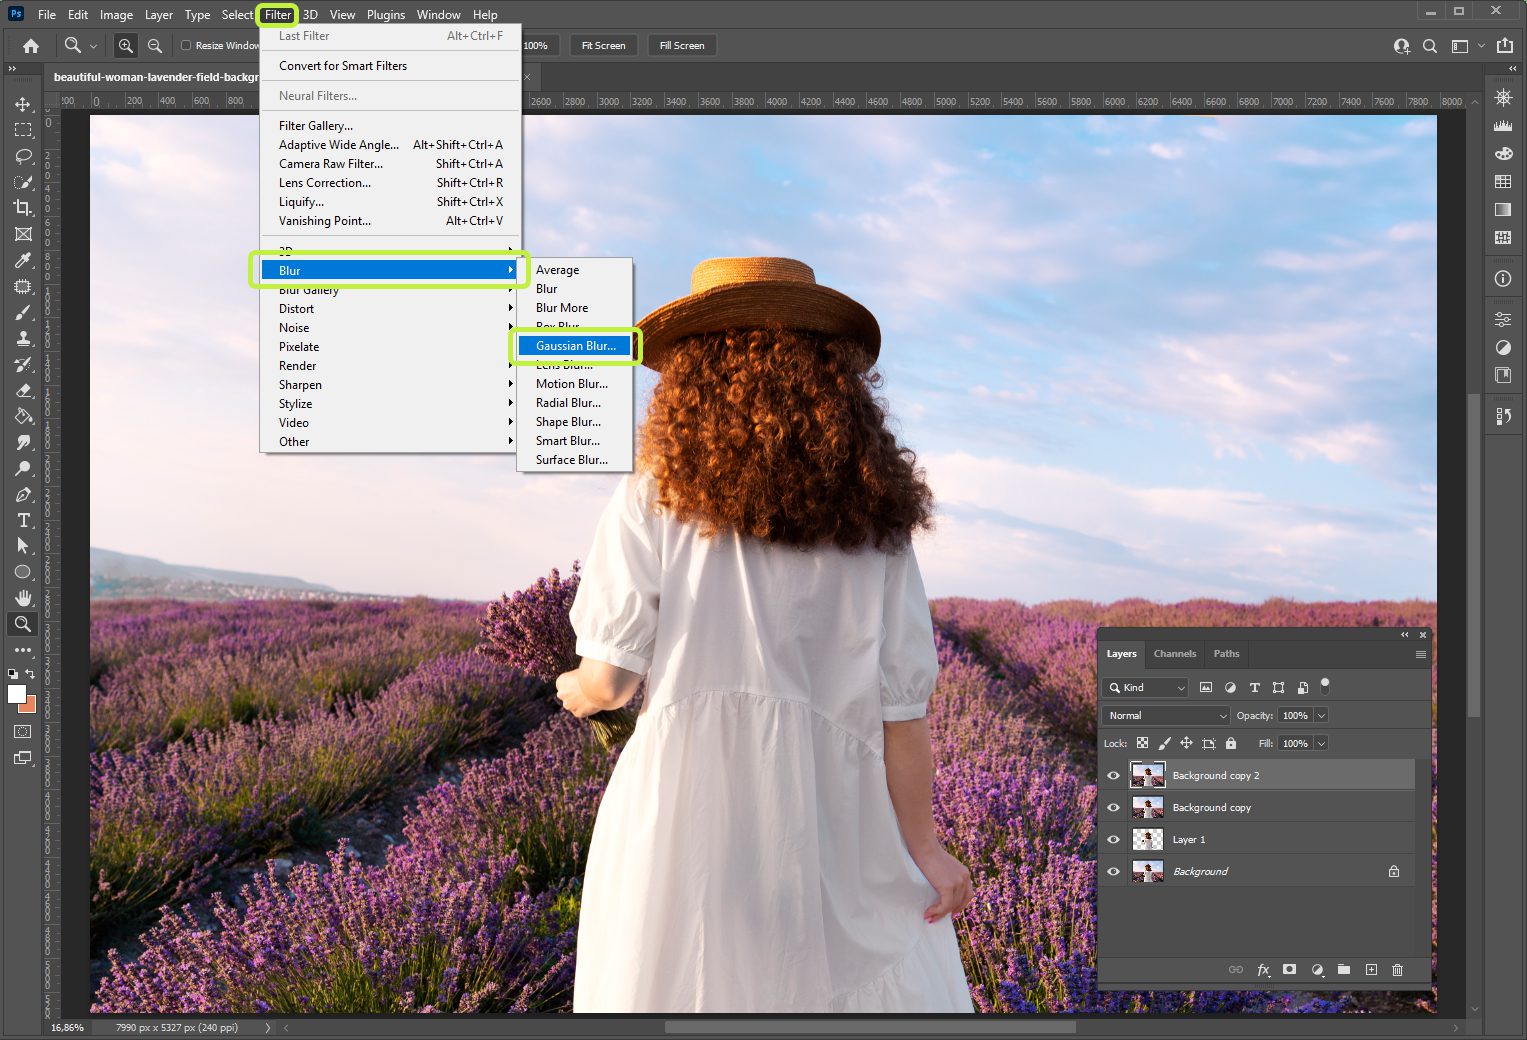
Task: Select the Clone Stamp tool
Action: pos(23,338)
